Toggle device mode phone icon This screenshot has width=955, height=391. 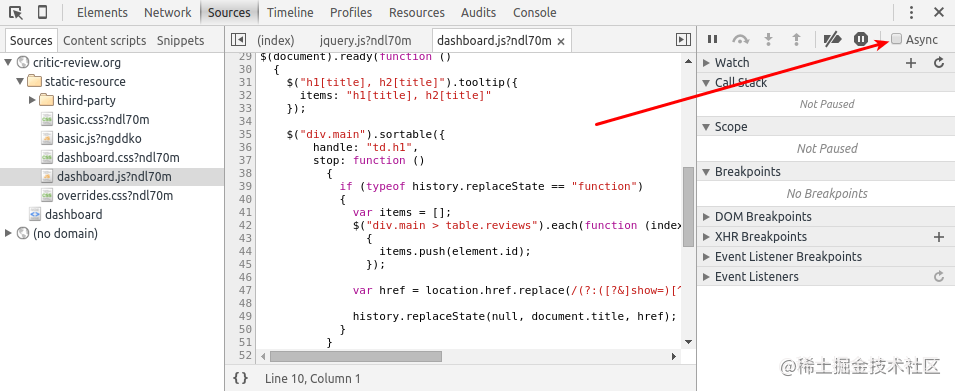42,12
